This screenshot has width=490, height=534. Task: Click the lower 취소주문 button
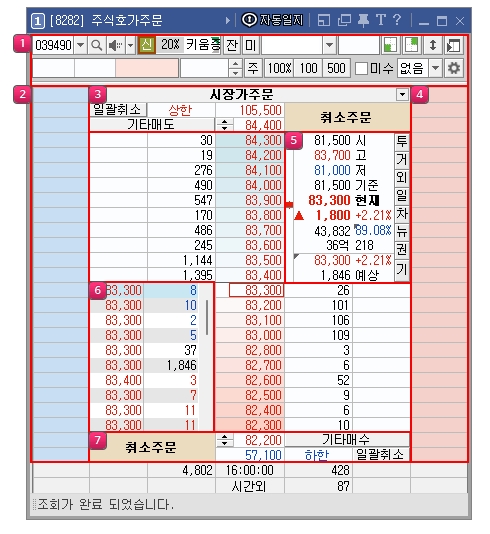(152, 447)
